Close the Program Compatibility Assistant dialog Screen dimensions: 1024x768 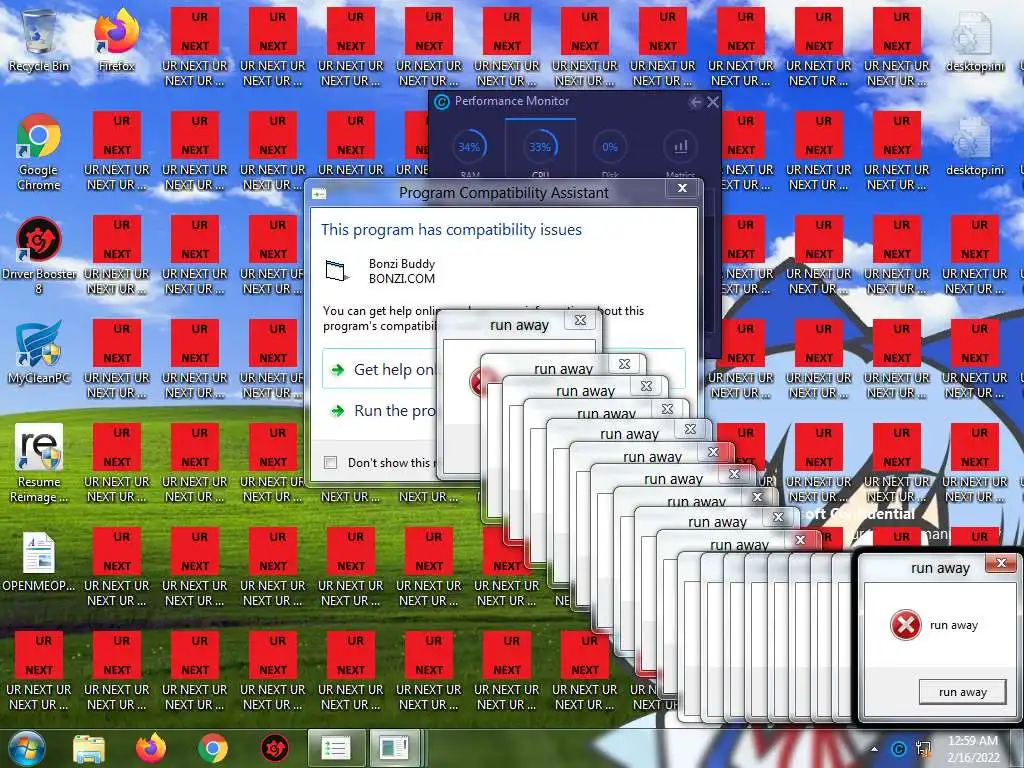[x=682, y=188]
